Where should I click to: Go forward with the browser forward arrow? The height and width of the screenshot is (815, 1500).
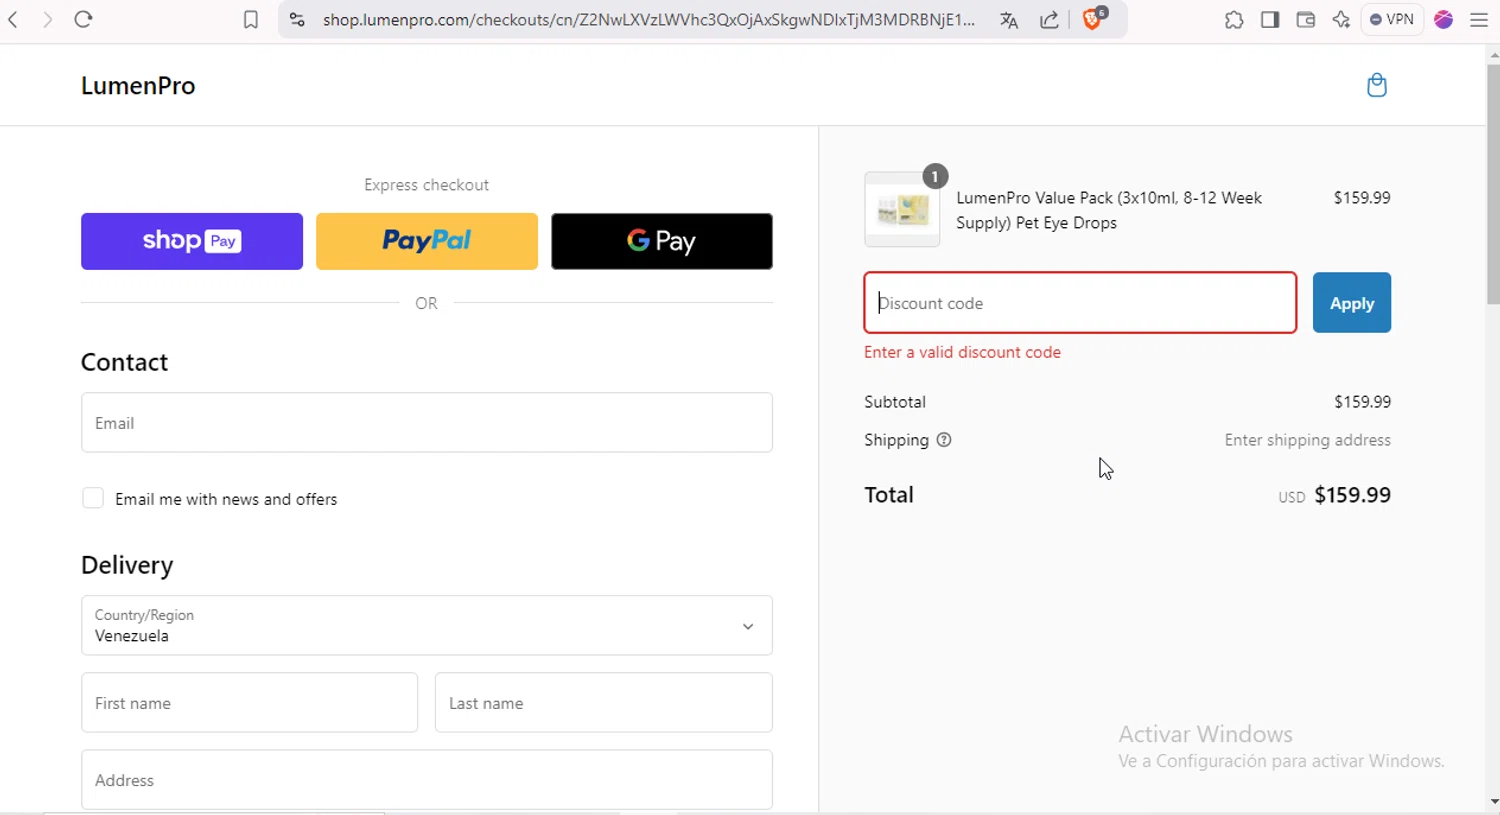click(47, 19)
